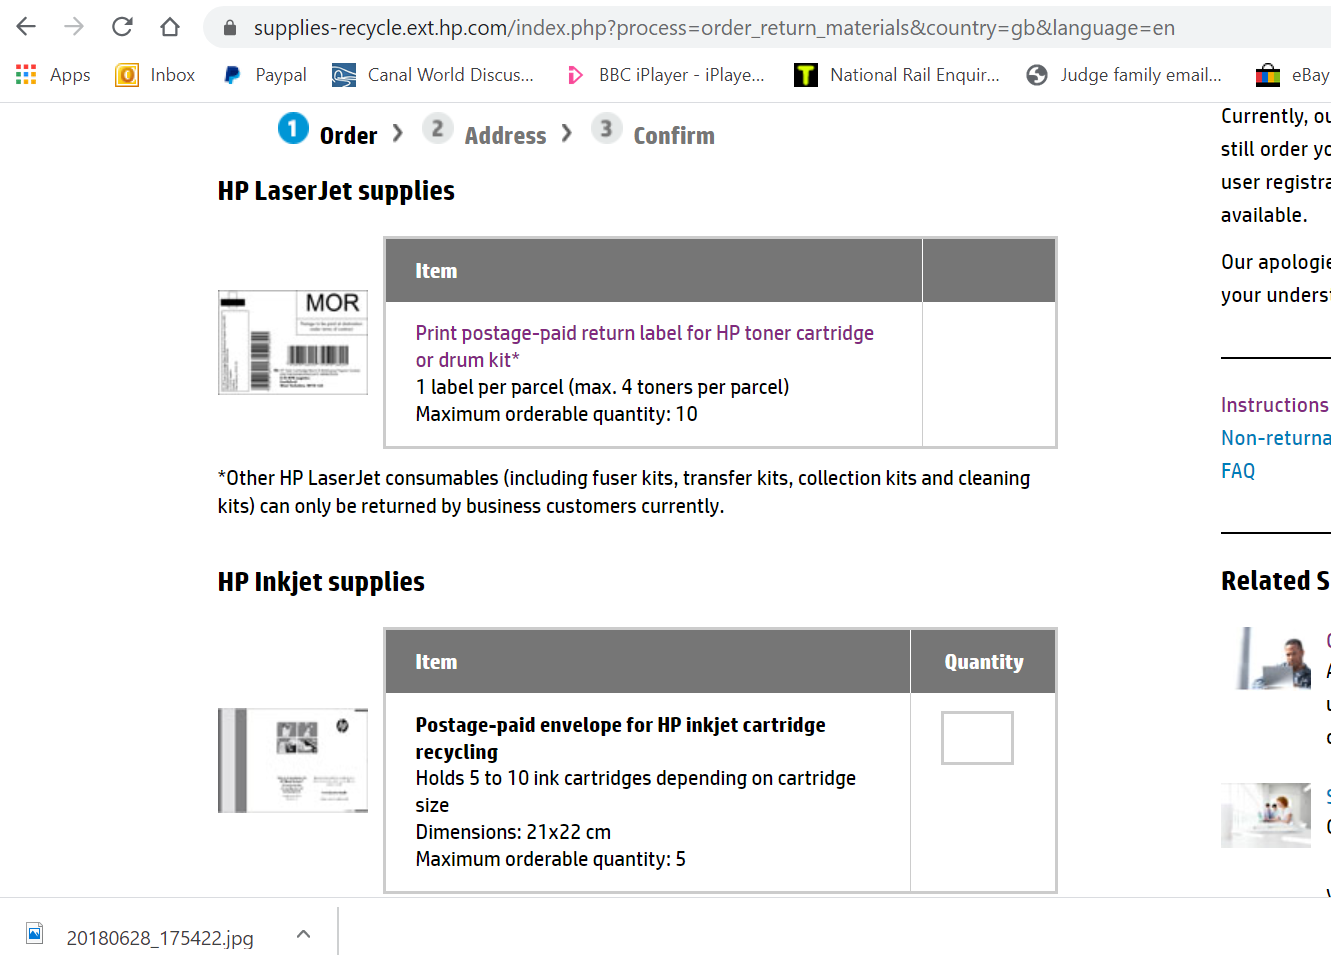Open the FAQ link

click(x=1238, y=471)
